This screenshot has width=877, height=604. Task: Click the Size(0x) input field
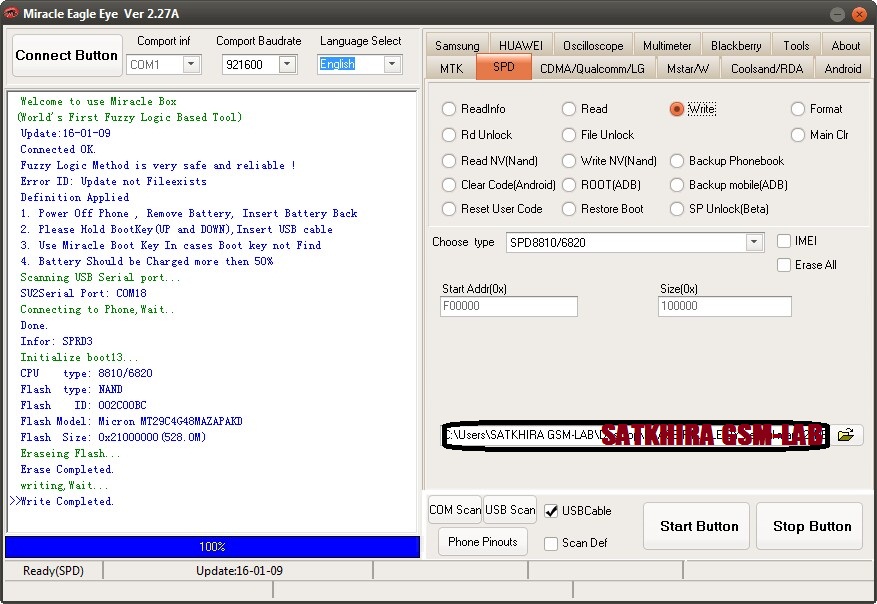pos(724,306)
